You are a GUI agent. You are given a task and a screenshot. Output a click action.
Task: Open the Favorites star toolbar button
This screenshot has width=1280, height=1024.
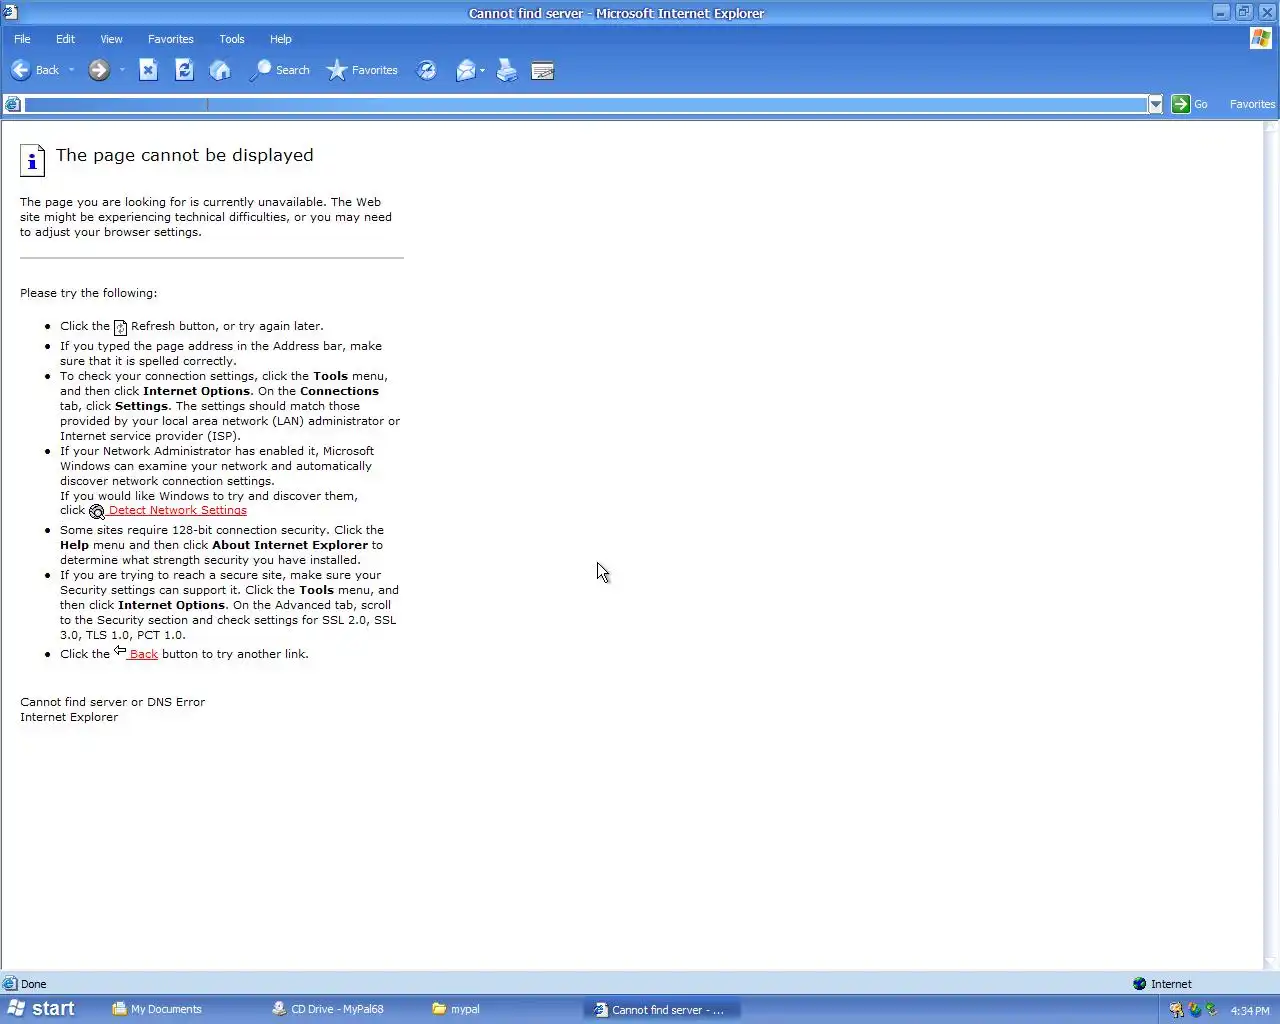pos(362,70)
